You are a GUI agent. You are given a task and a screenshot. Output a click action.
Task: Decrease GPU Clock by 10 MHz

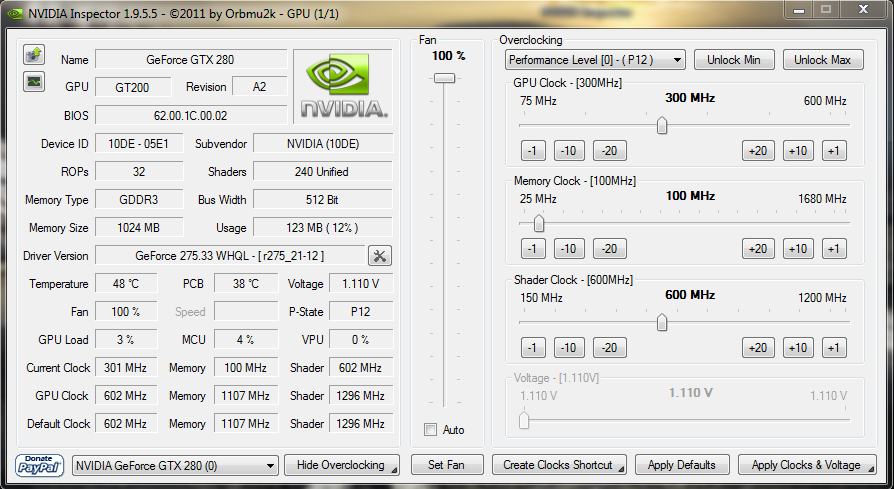(x=568, y=151)
